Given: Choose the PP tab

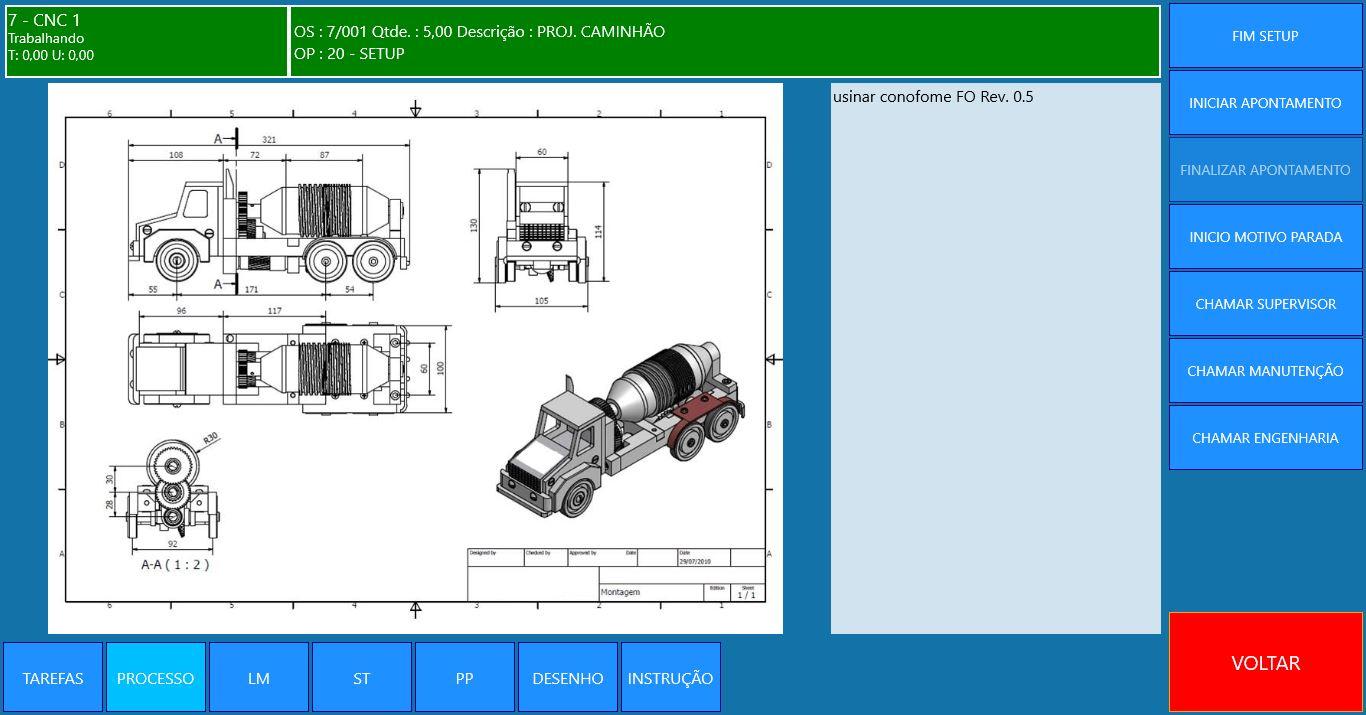Looking at the screenshot, I should pos(465,678).
